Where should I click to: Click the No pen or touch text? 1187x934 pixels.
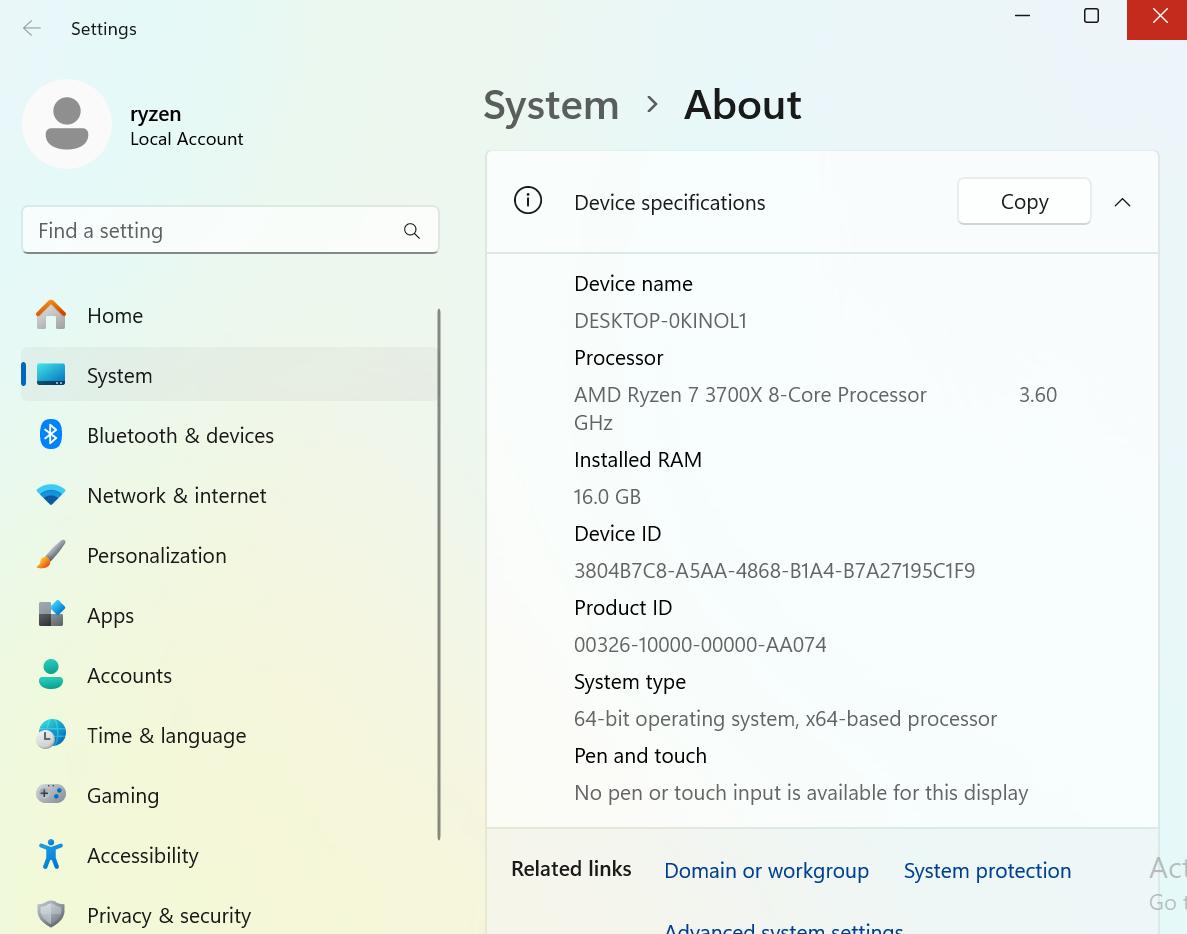pyautogui.click(x=801, y=793)
